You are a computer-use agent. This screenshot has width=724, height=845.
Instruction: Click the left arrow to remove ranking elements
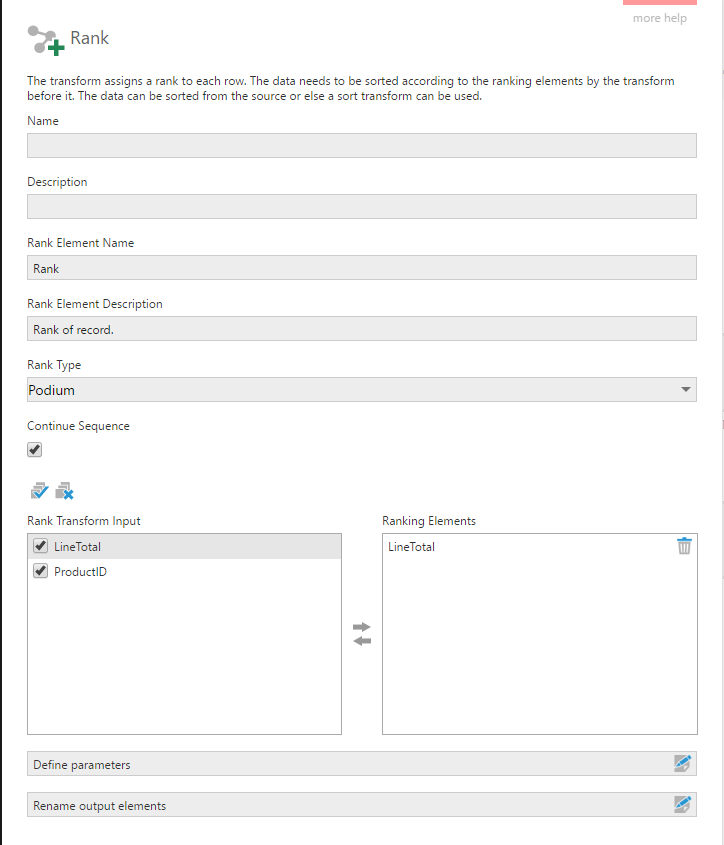tap(361, 641)
